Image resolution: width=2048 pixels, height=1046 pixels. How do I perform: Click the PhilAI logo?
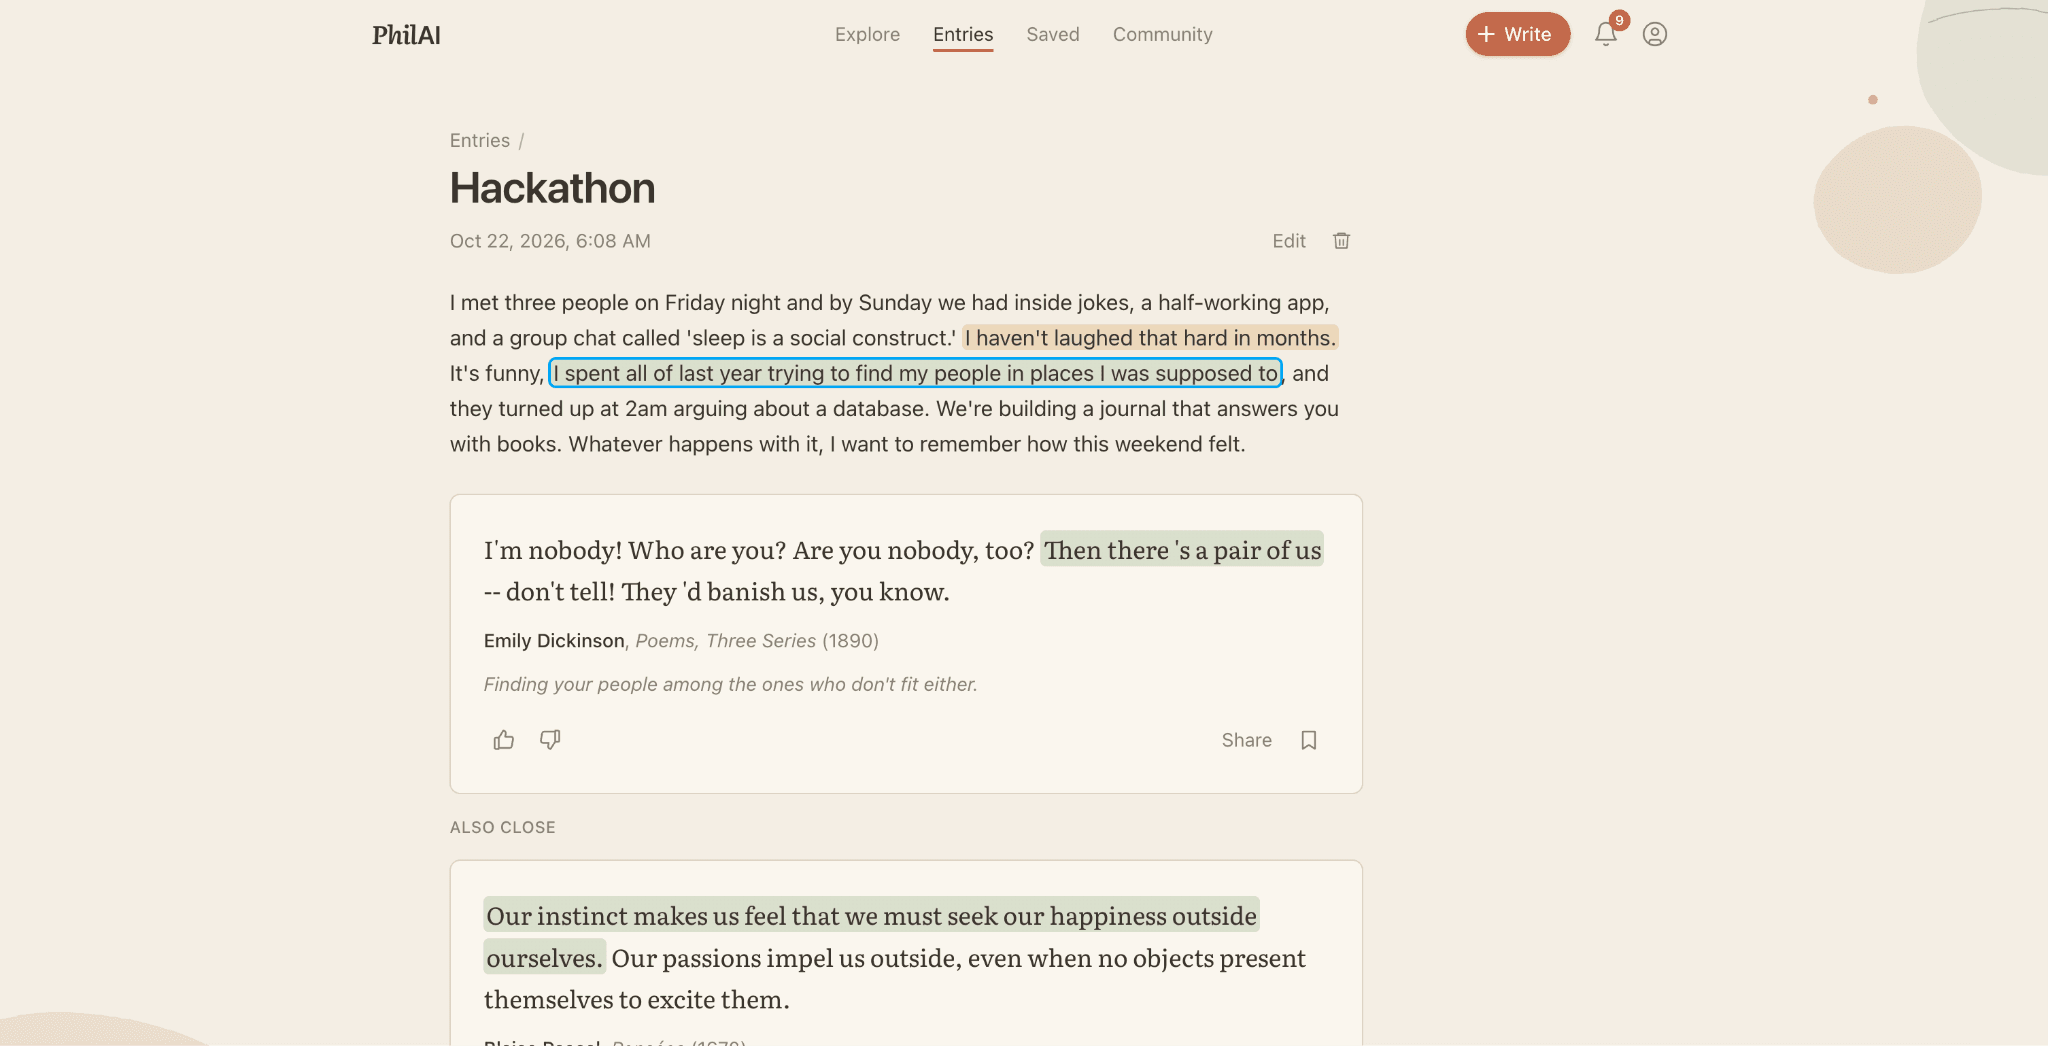(x=406, y=35)
